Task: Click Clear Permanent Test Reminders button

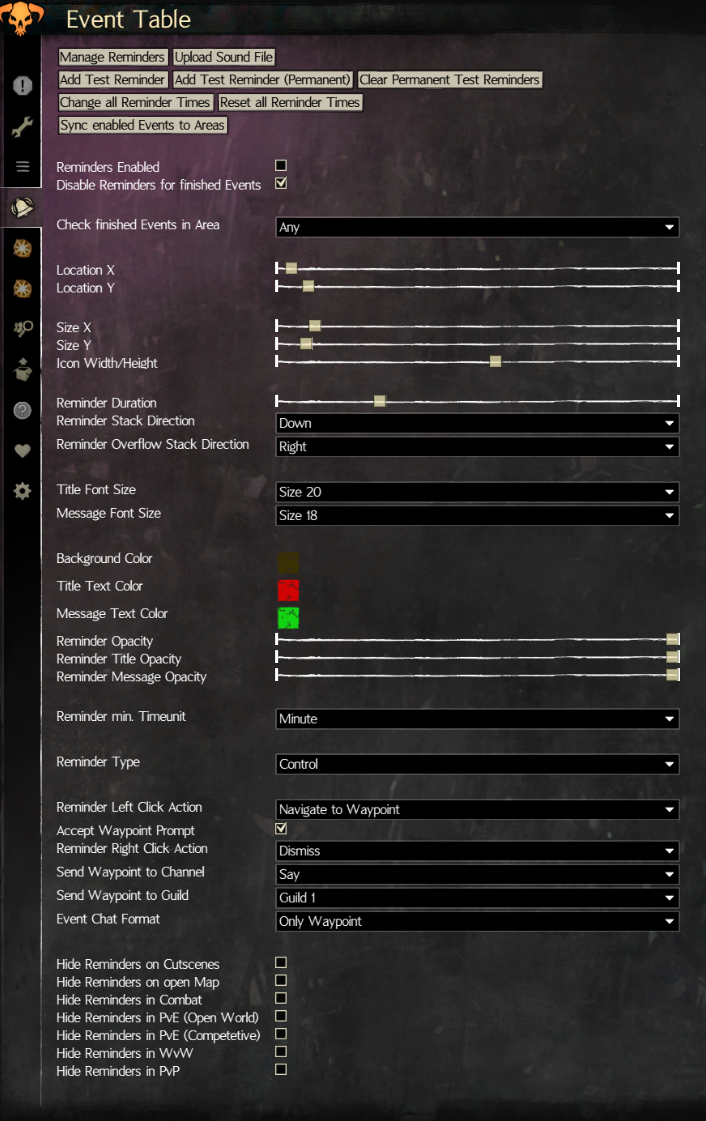Action: point(449,79)
